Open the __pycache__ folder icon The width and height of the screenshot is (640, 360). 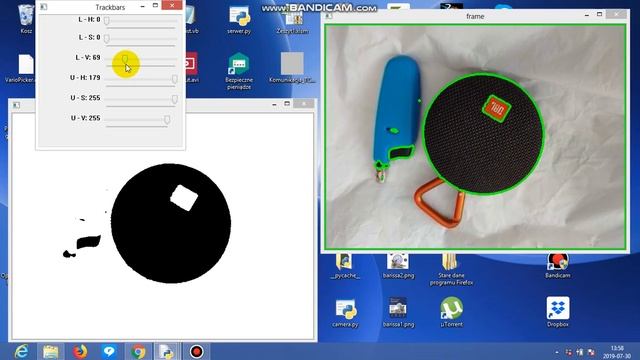pyautogui.click(x=345, y=266)
